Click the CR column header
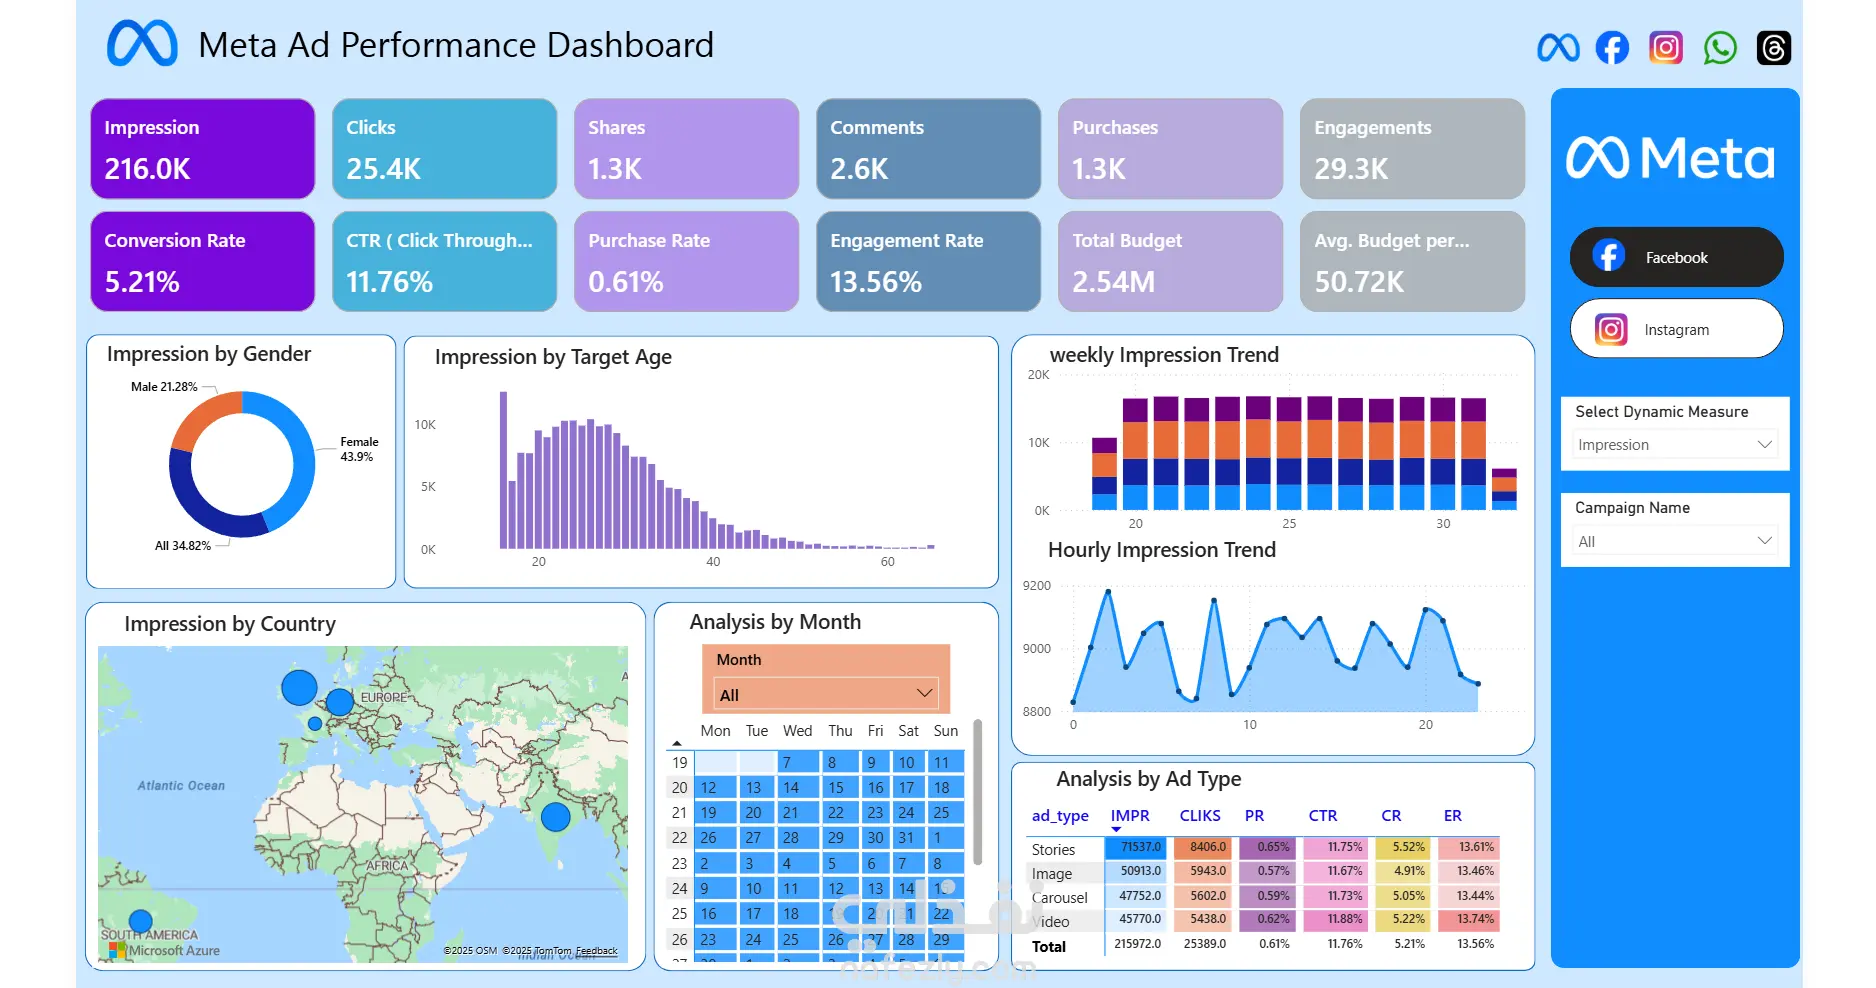1876x988 pixels. click(1391, 816)
